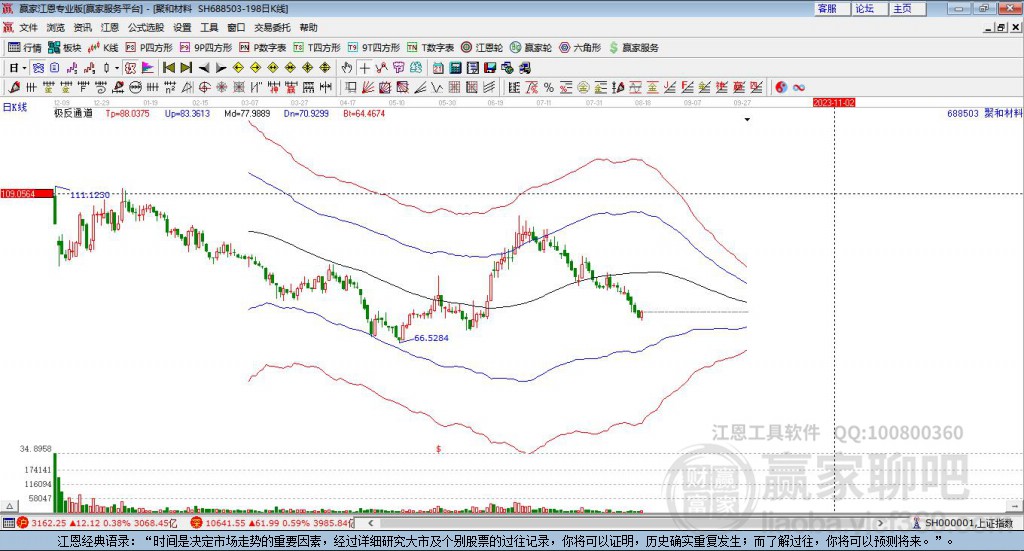1024x551 pixels.
Task: Step chart right with black right arrow
Action: tap(221, 68)
